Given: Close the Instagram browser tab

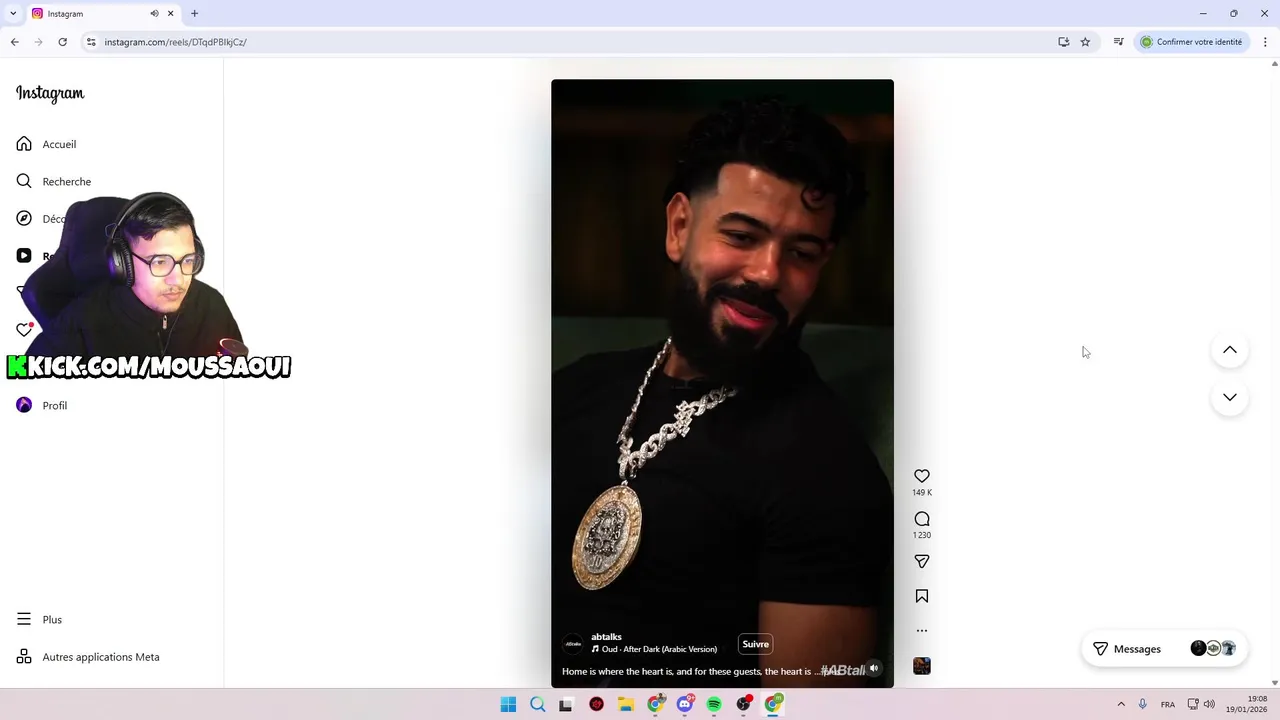Looking at the screenshot, I should point(171,13).
